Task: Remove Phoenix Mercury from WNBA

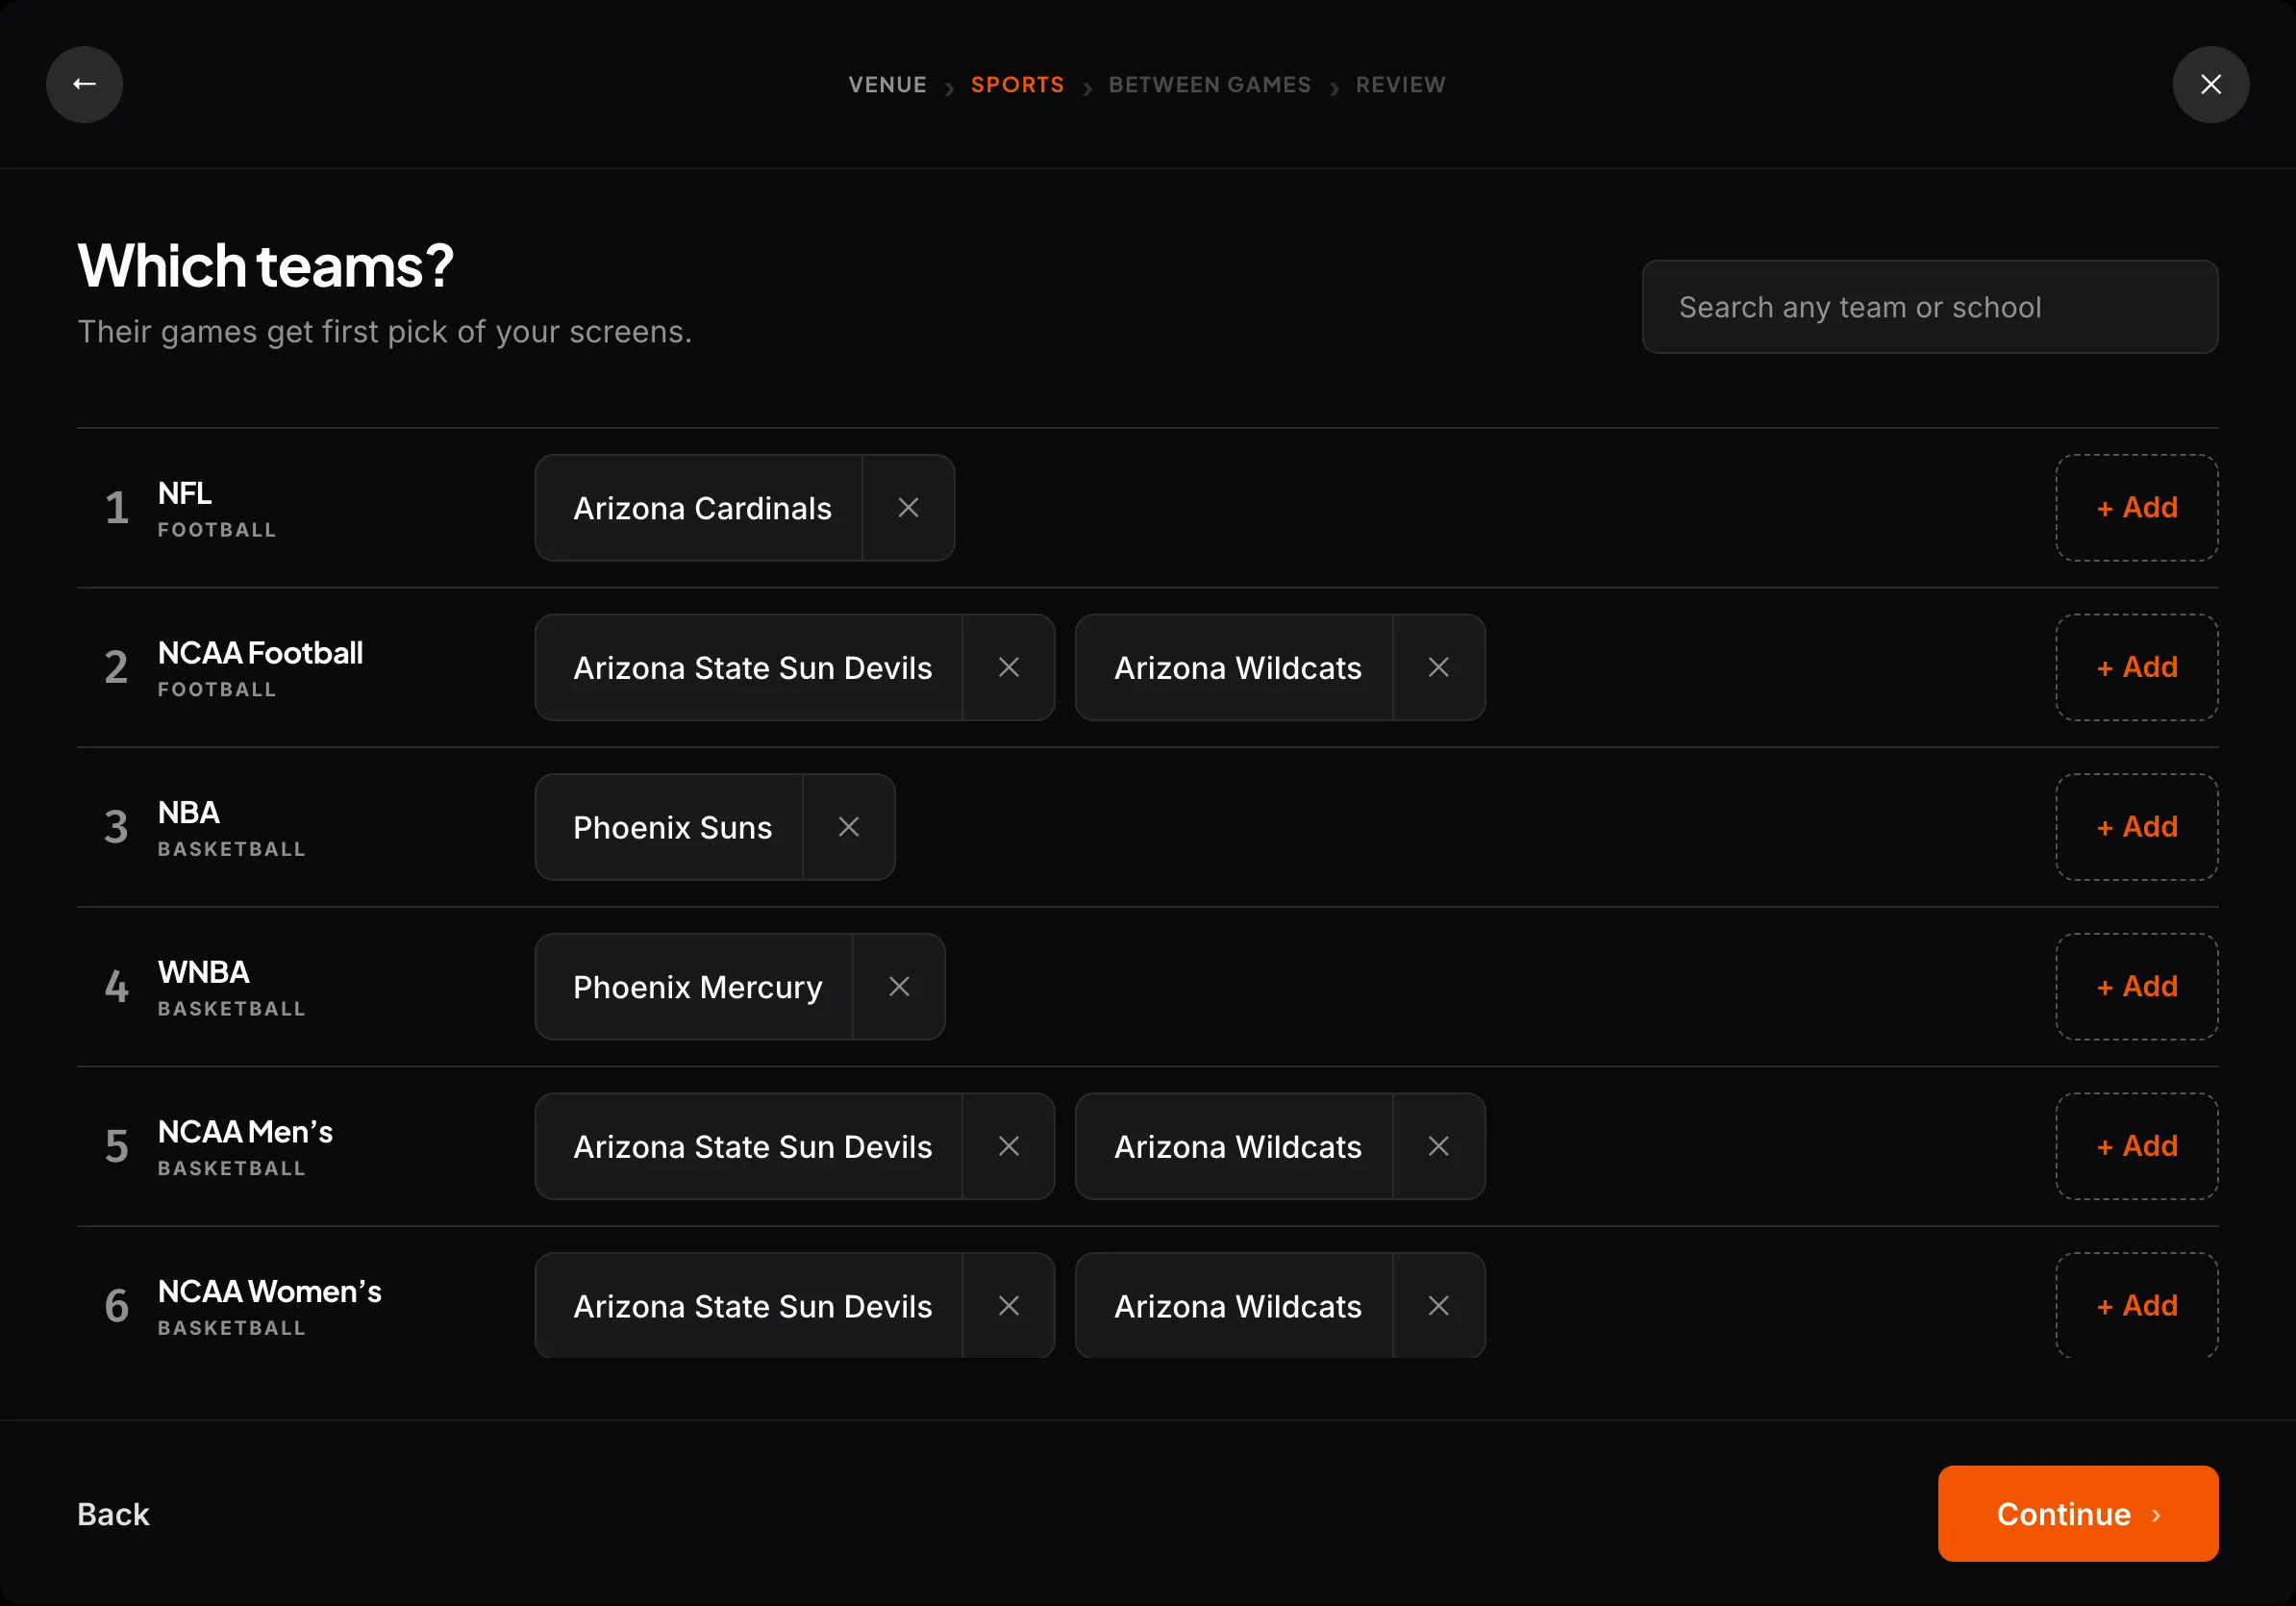Action: (x=898, y=987)
